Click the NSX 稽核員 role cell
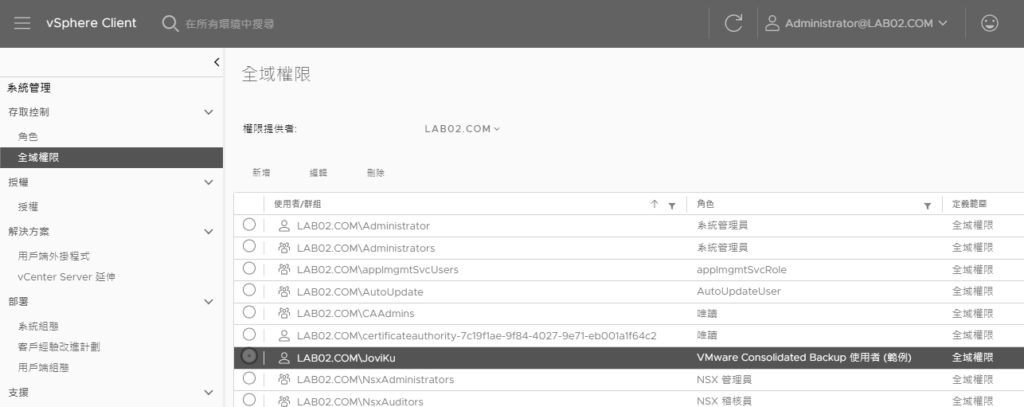Screen dimensions: 1024x407 click(724, 401)
